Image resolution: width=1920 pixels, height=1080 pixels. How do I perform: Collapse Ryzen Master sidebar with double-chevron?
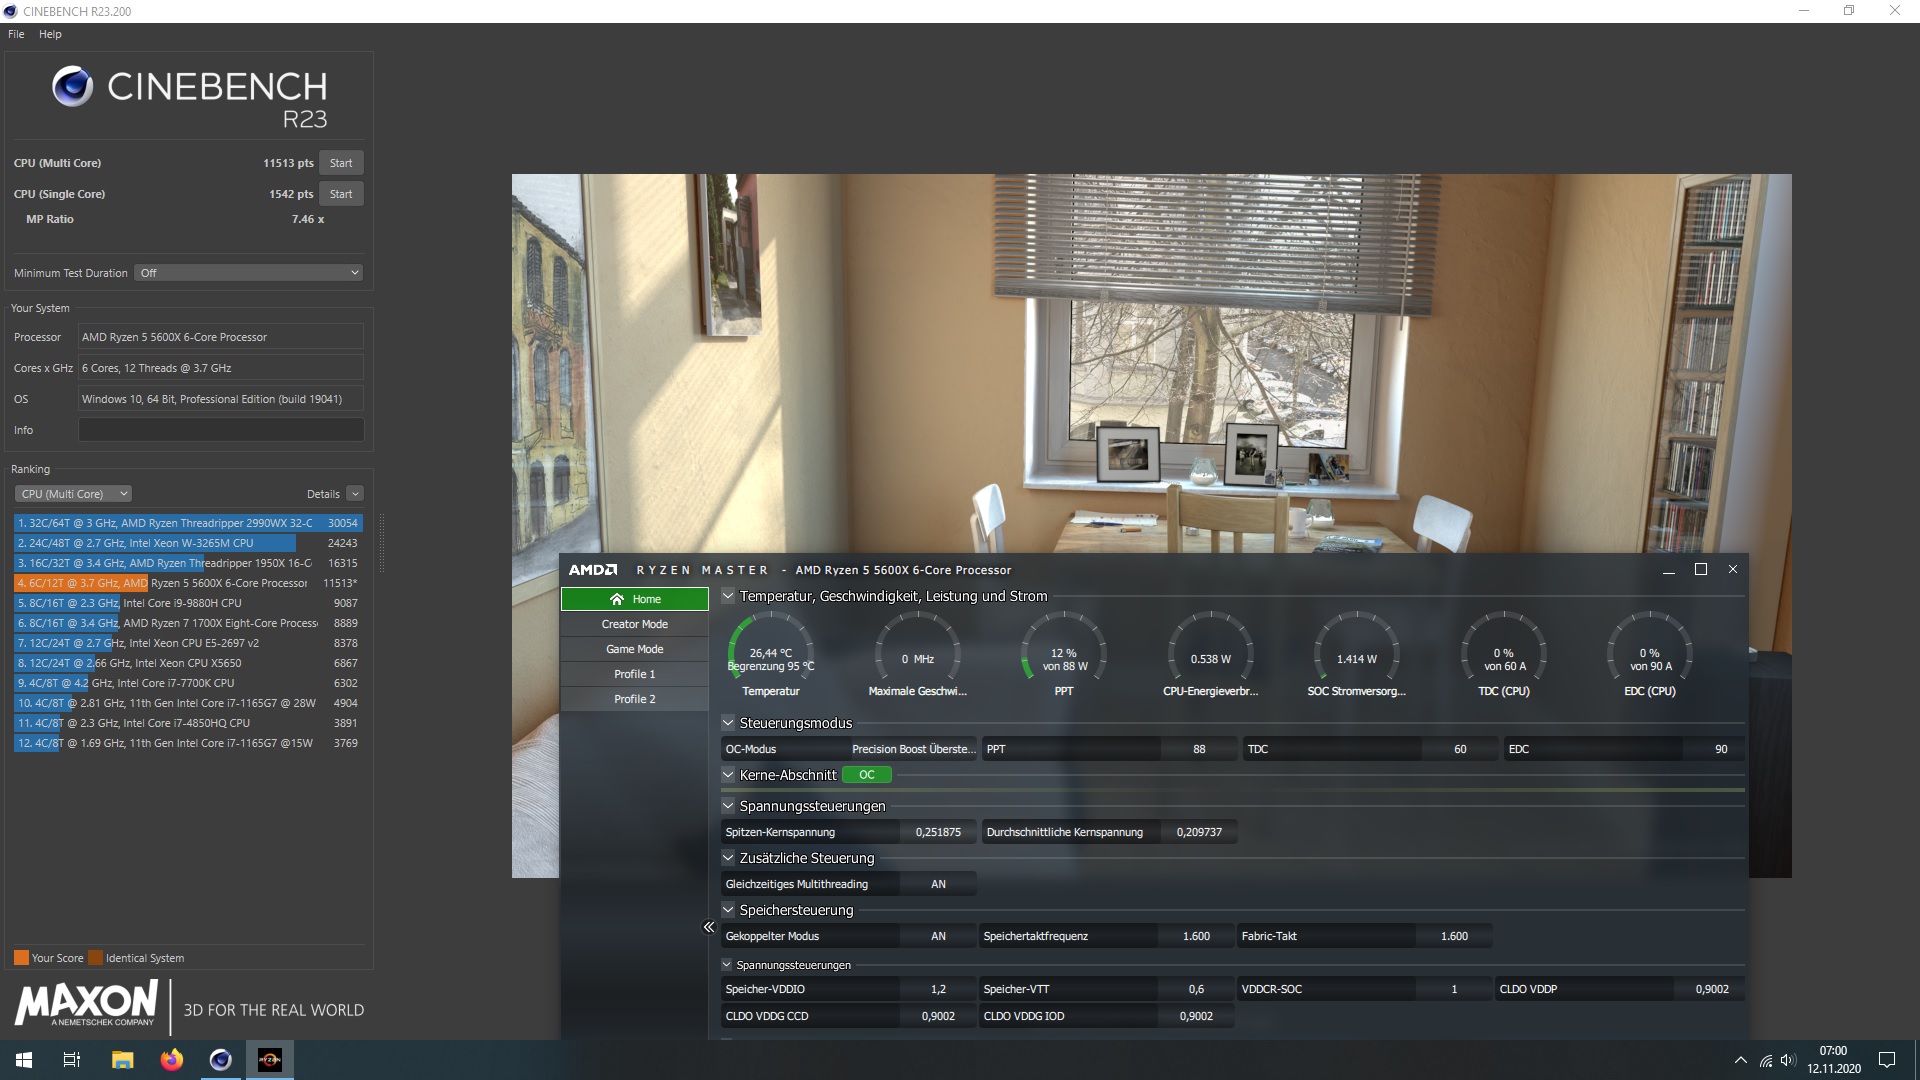pos(709,927)
